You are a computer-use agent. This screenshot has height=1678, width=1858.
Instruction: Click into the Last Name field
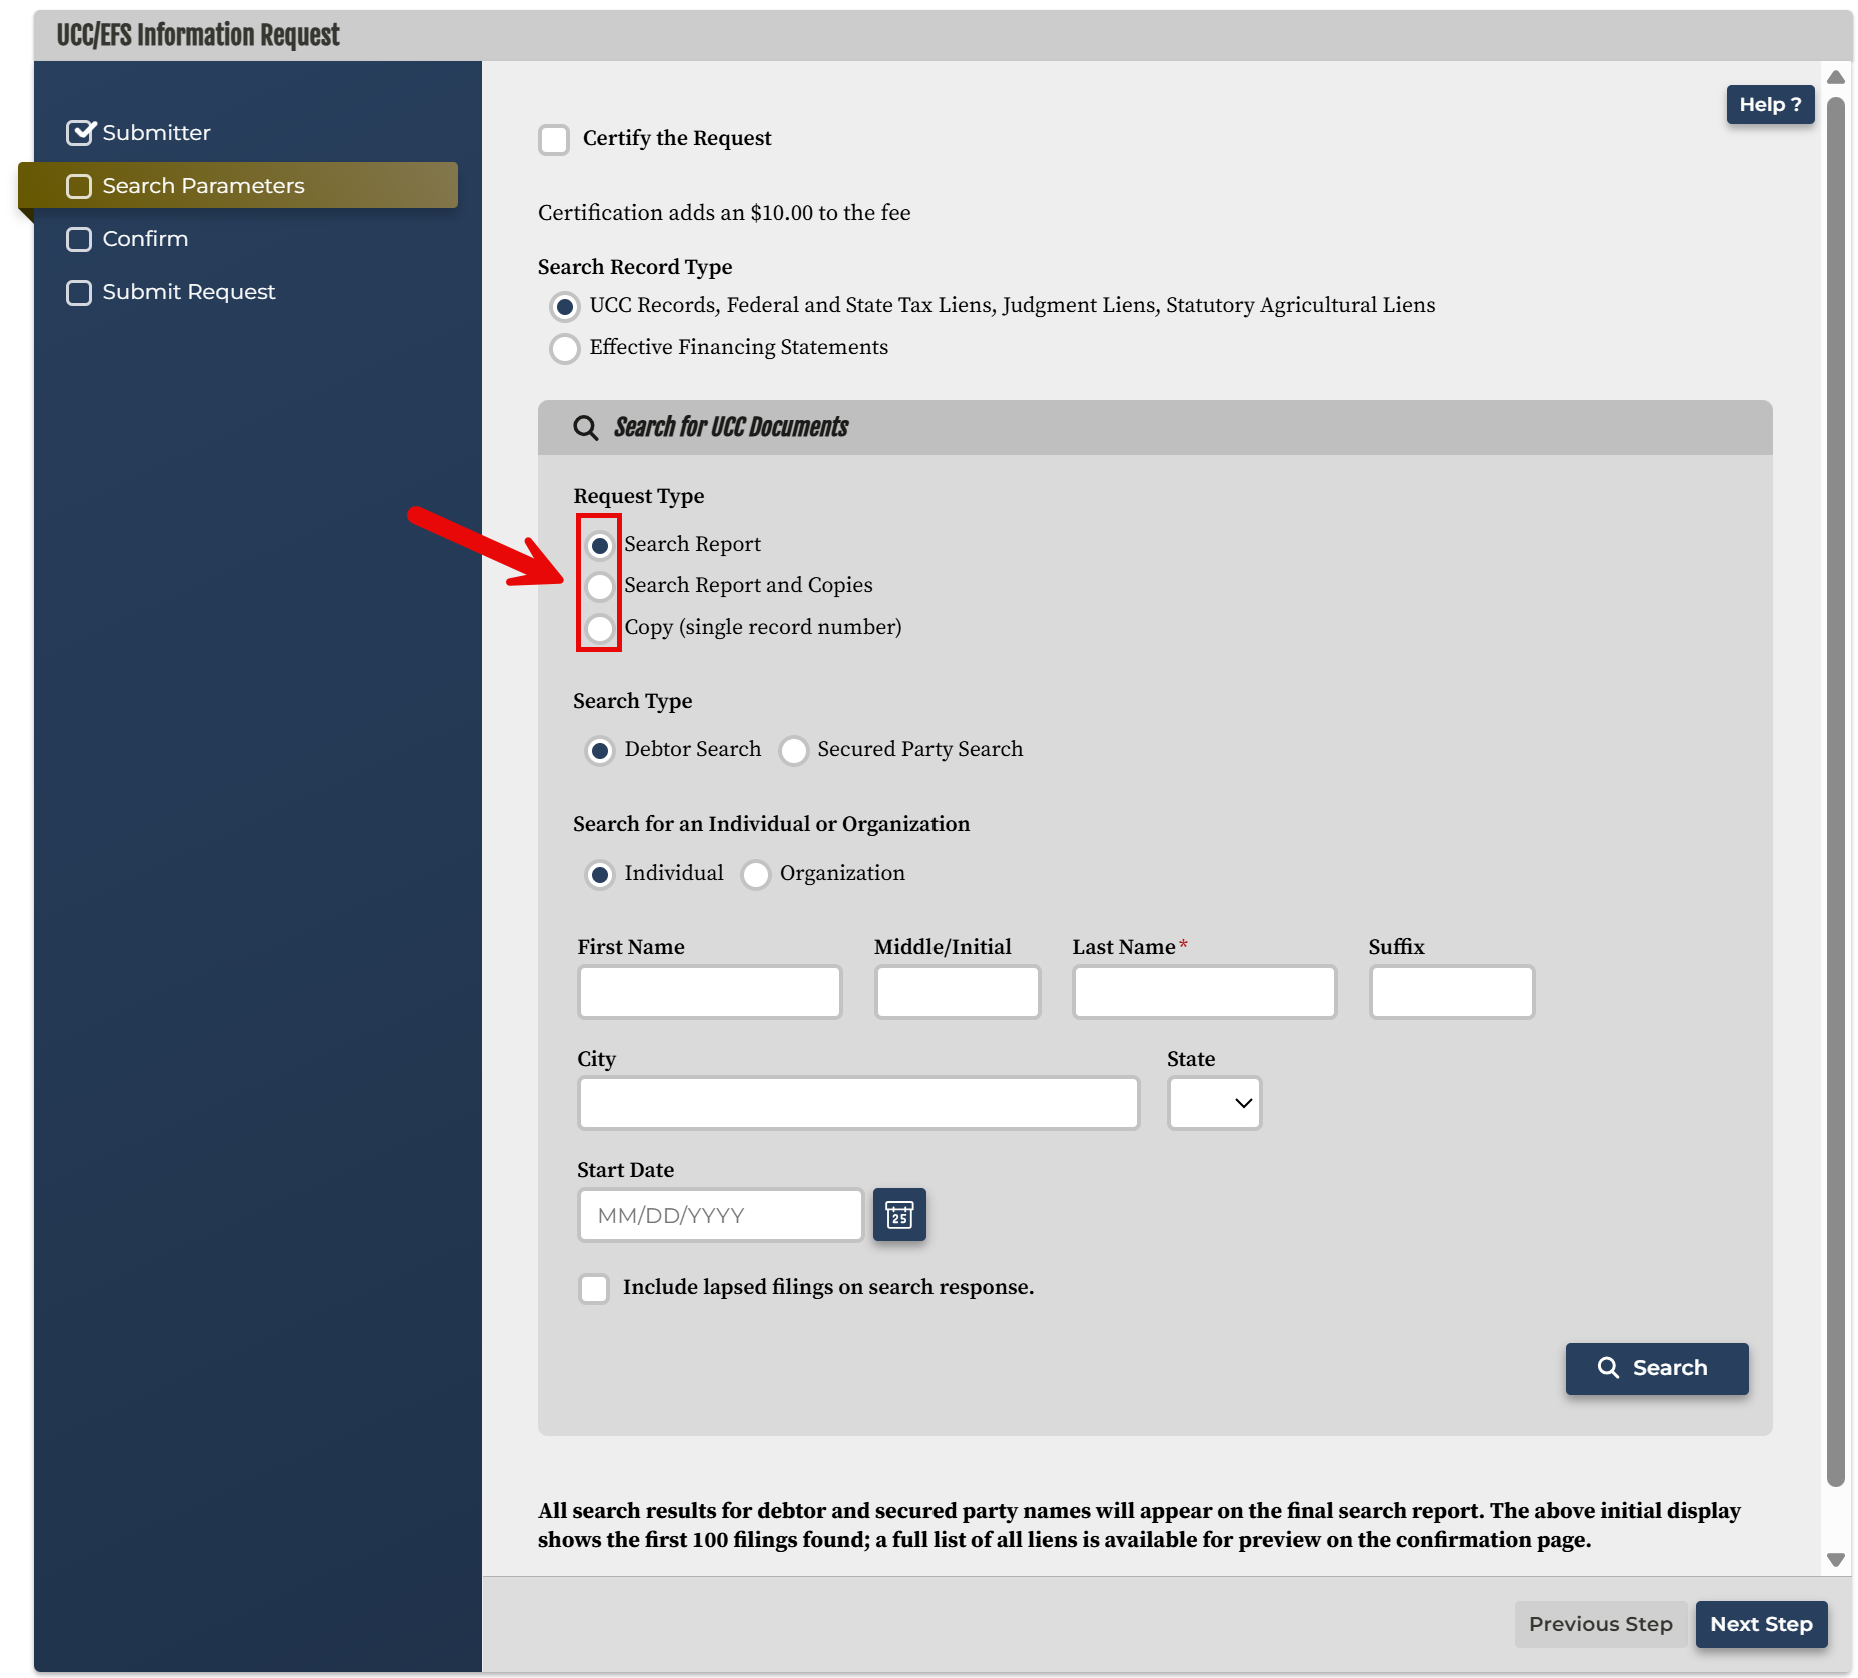point(1204,992)
